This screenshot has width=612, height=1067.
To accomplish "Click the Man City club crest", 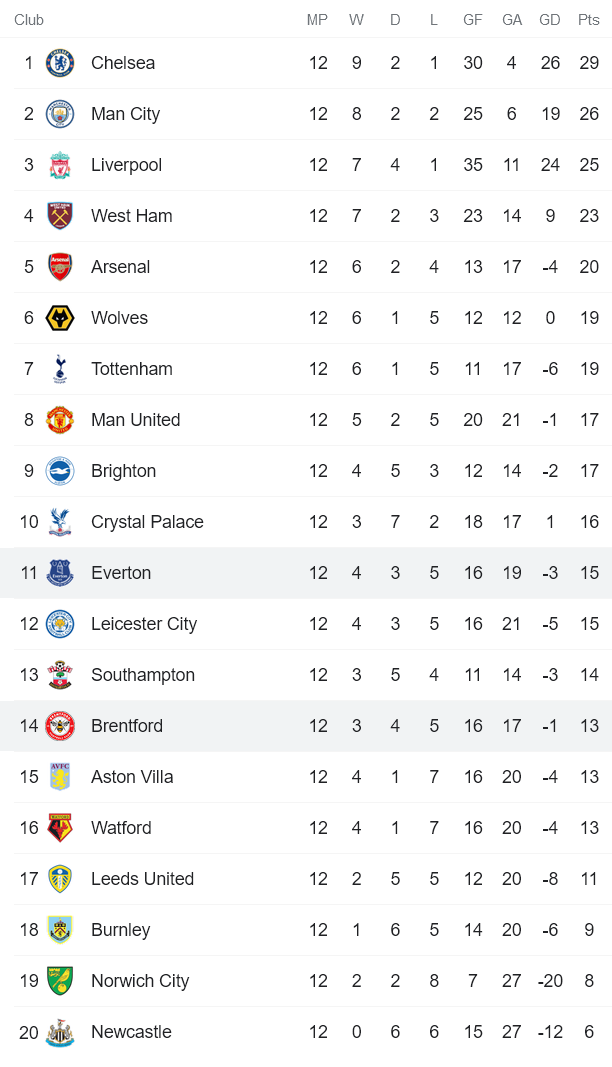I will (x=60, y=114).
